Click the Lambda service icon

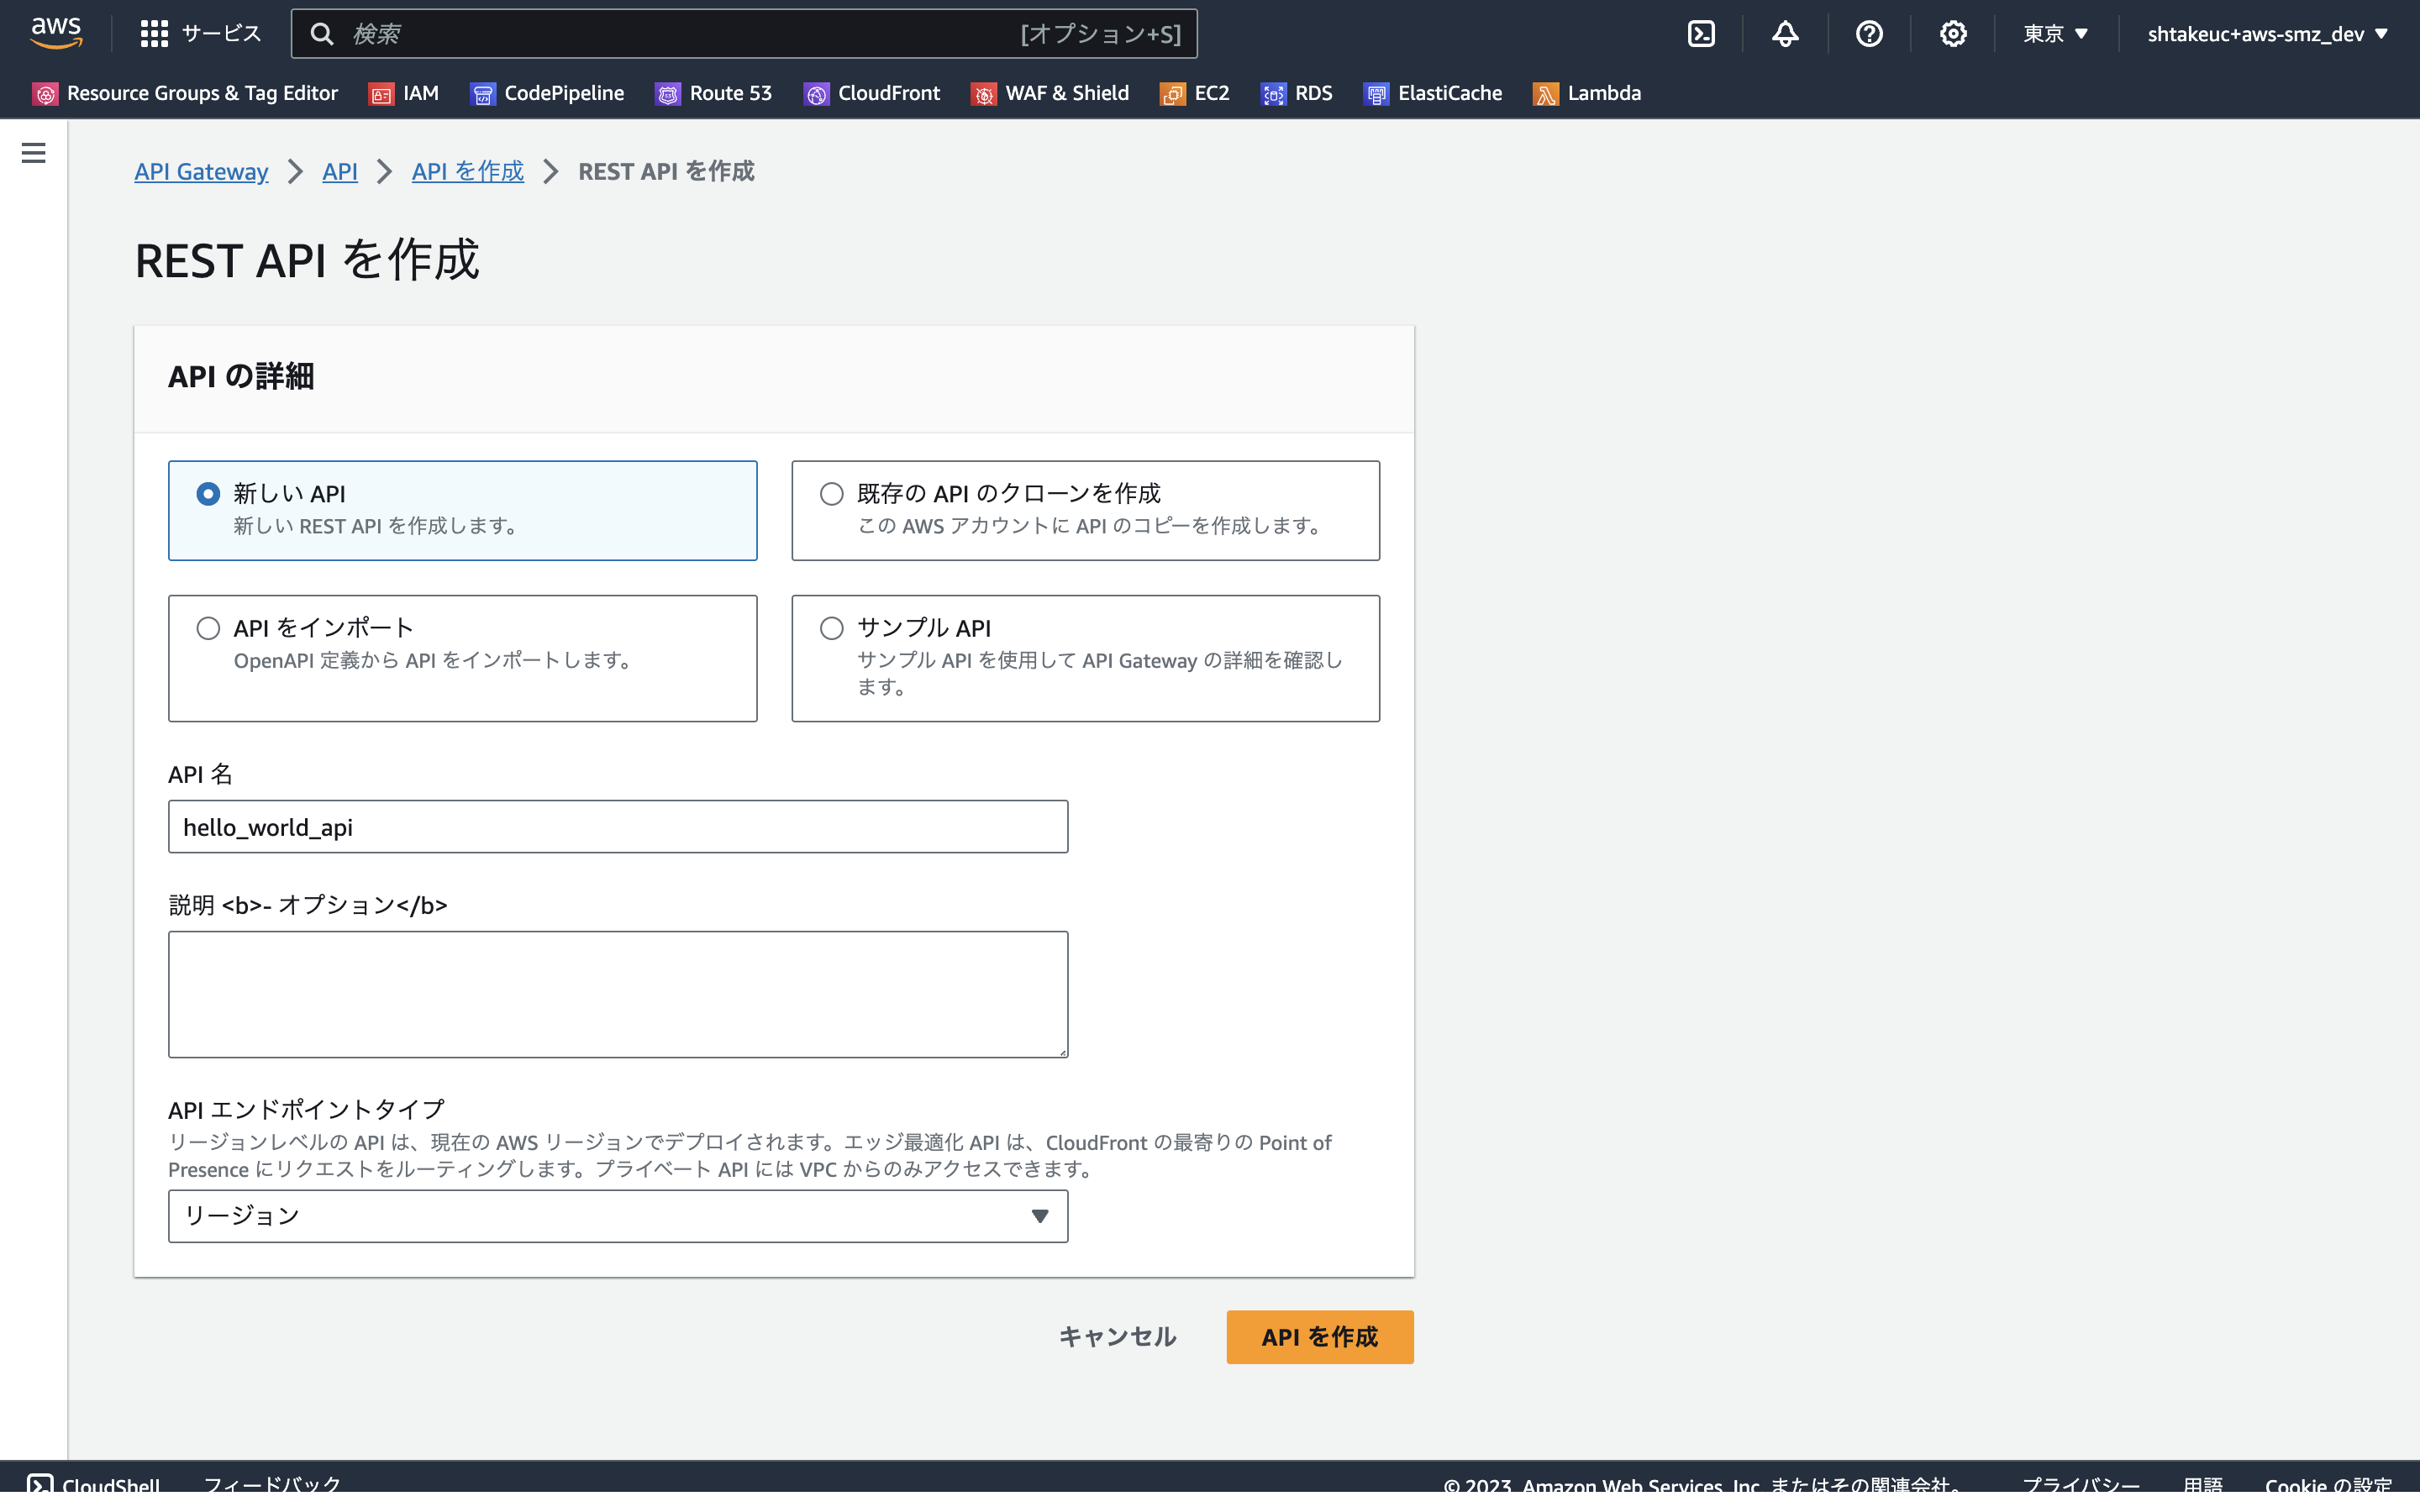(x=1545, y=94)
